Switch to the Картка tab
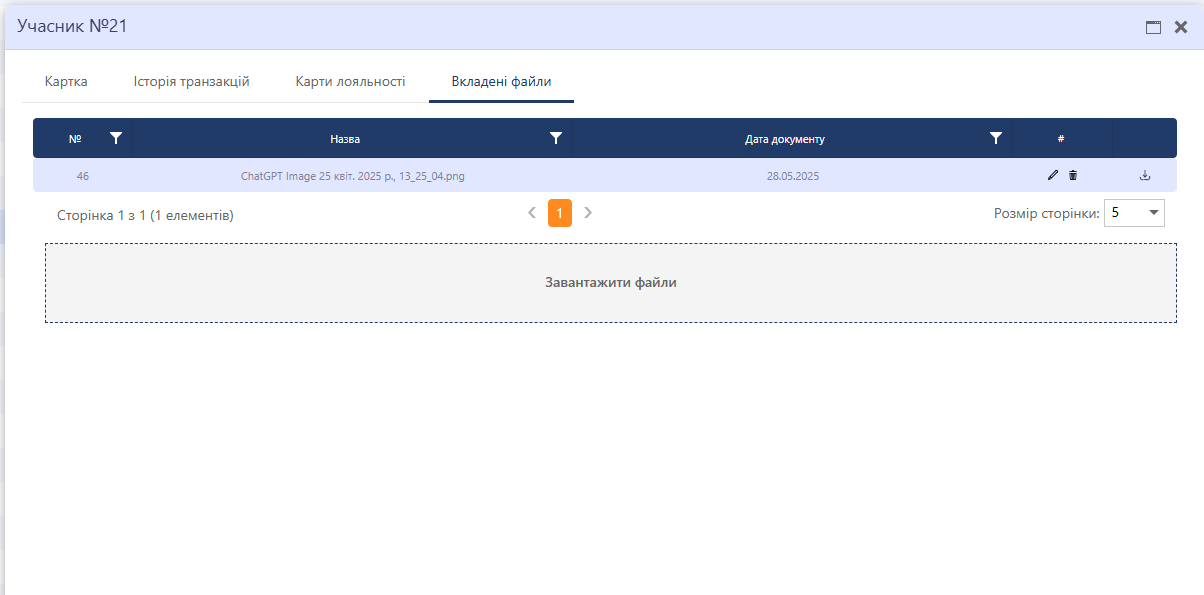Screen dimensions: 1204x595 tap(66, 82)
